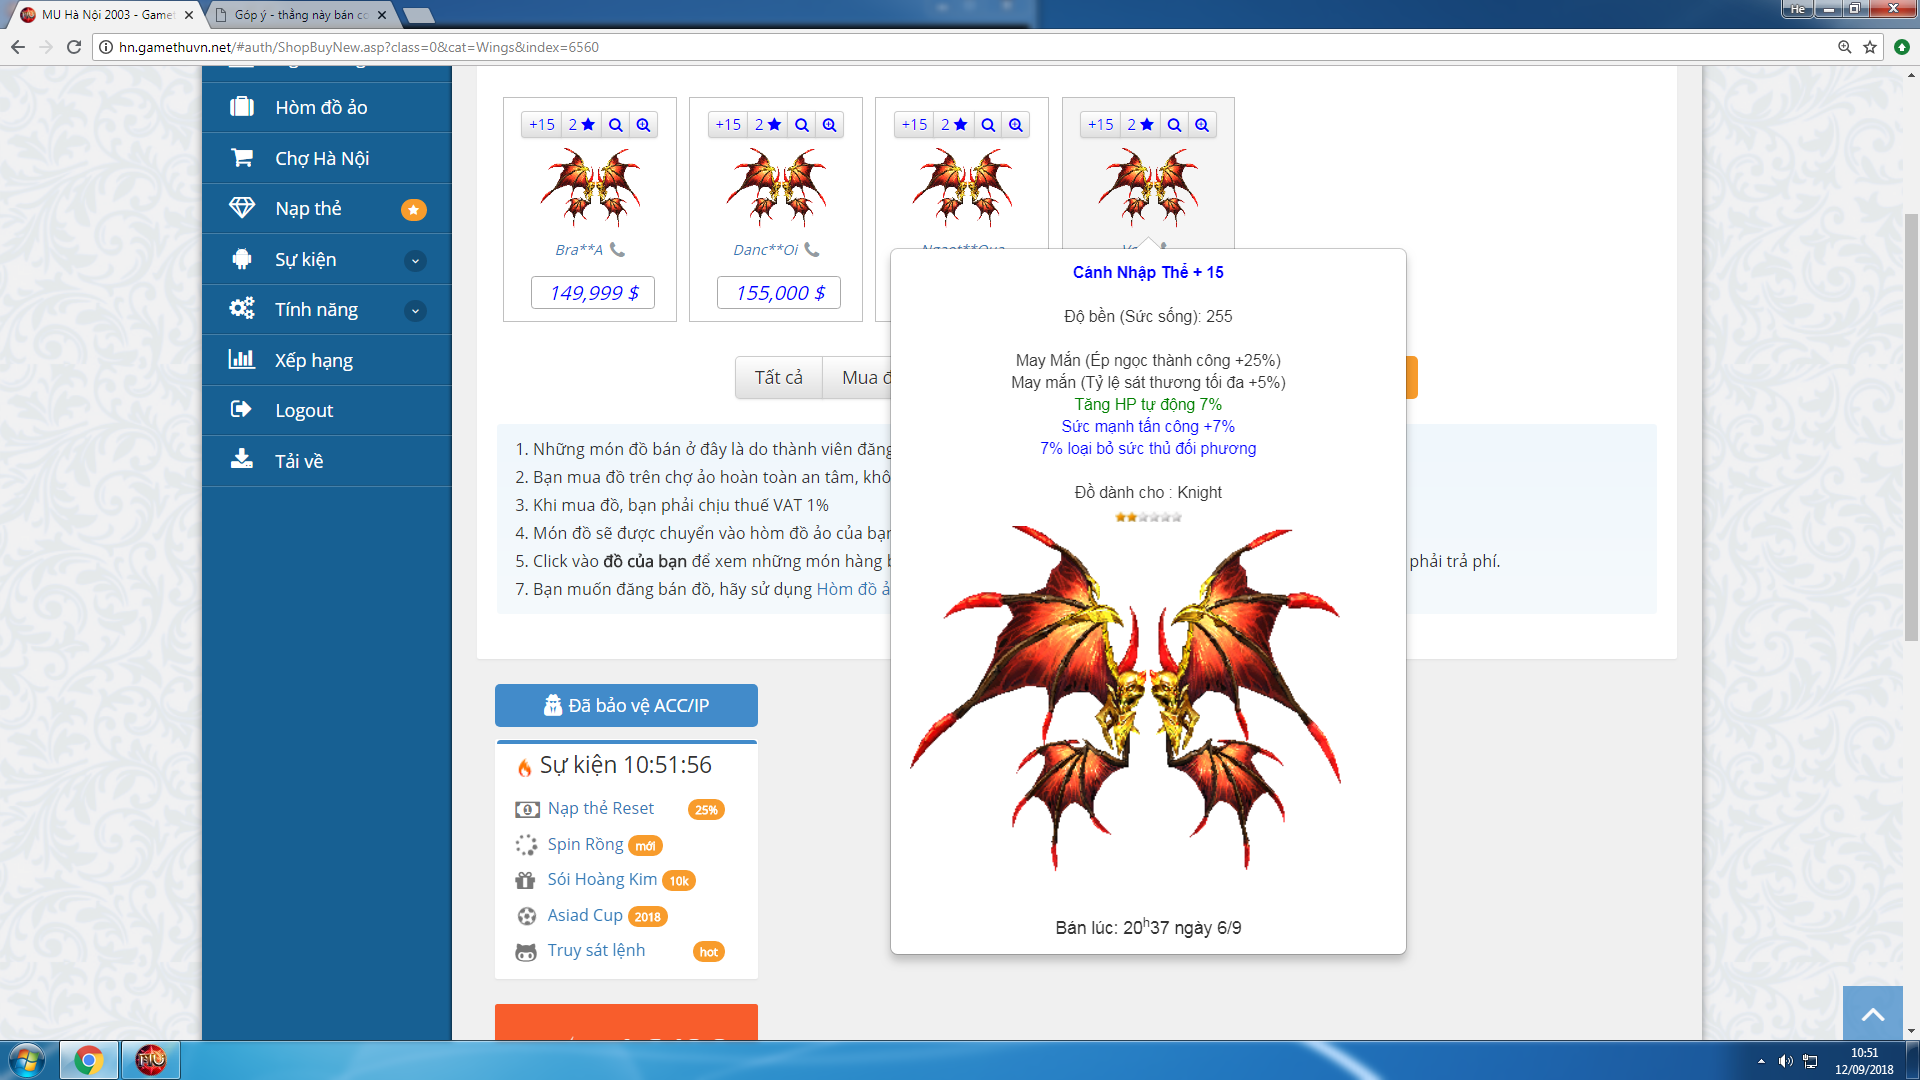Screen dimensions: 1920x1080
Task: Open Bra**A wings thumbnail image
Action: [x=590, y=187]
